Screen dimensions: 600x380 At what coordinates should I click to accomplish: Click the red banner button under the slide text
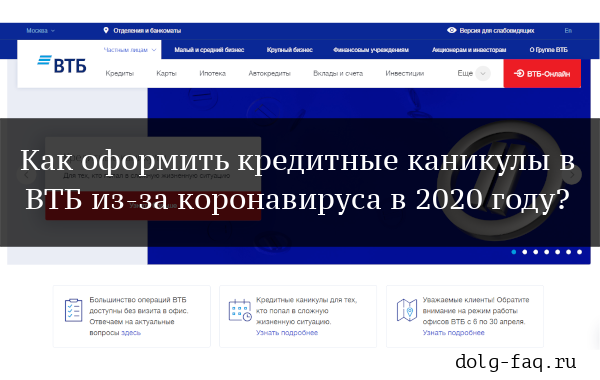click(x=153, y=206)
